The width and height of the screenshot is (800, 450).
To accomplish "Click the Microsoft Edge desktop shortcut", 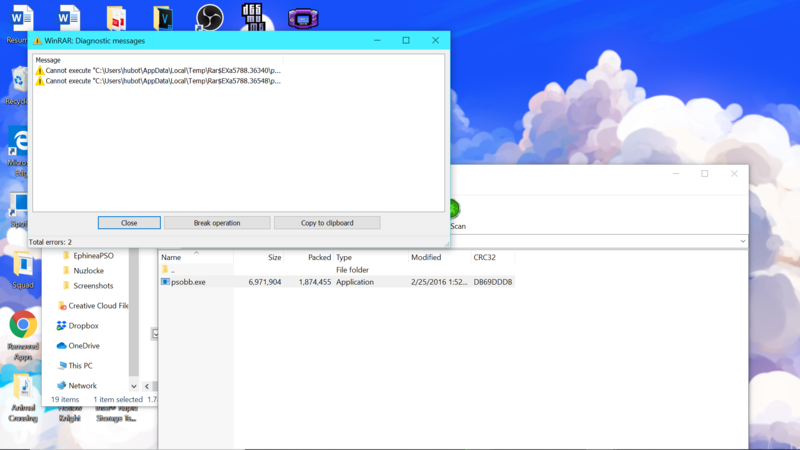I will [x=18, y=143].
